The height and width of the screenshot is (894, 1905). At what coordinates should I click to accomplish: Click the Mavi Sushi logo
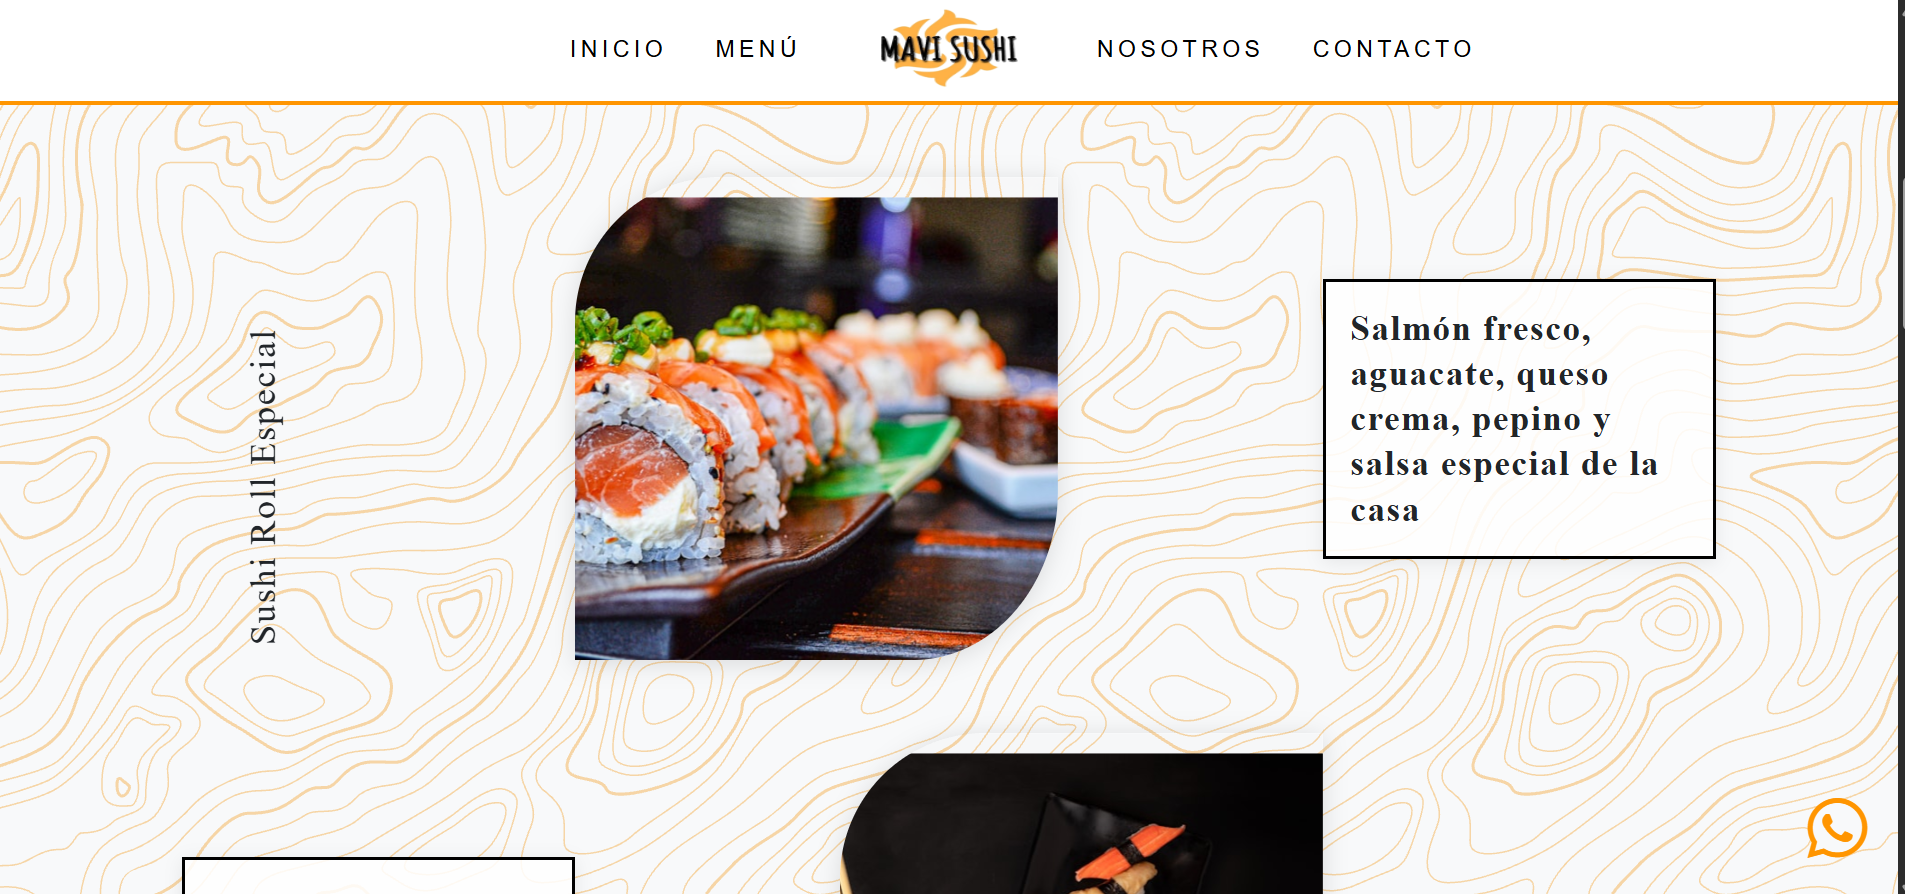[948, 48]
